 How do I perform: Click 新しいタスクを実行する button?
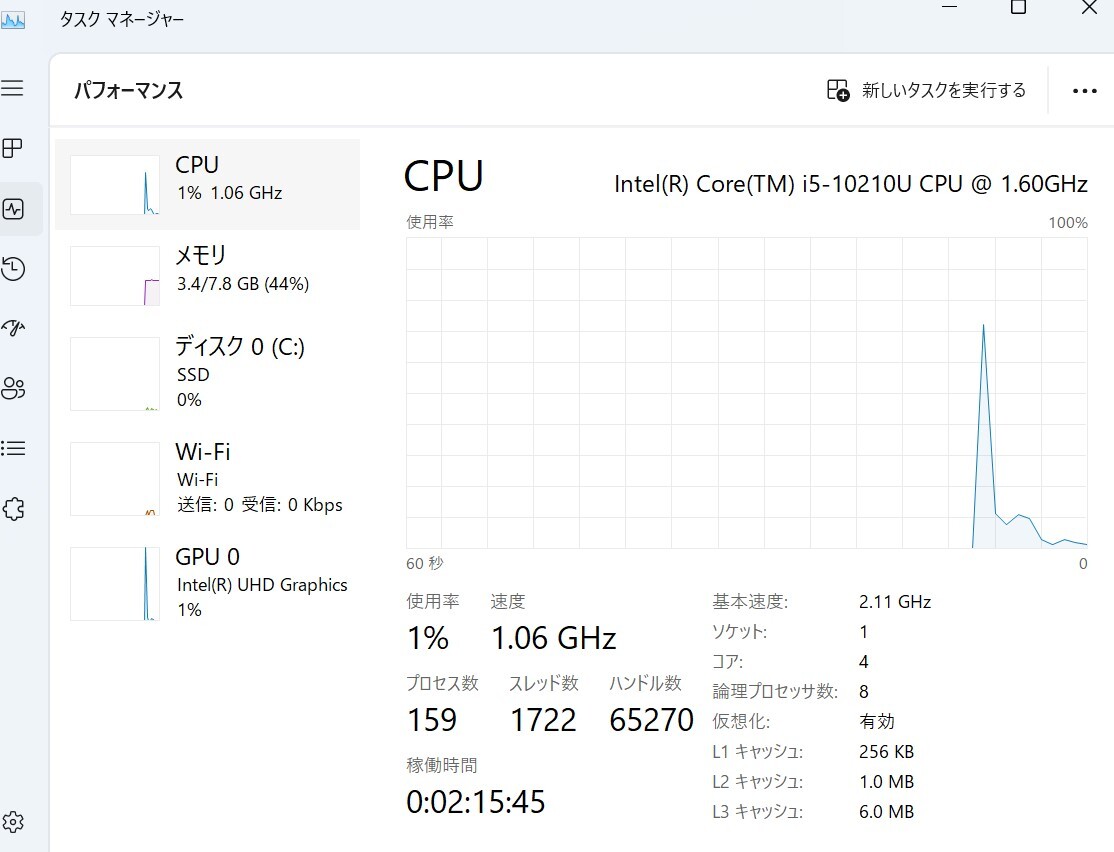point(926,91)
